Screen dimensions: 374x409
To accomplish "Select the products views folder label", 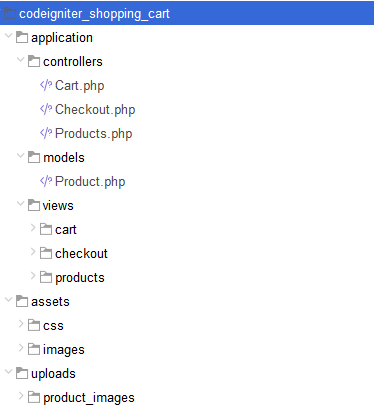I will (80, 278).
